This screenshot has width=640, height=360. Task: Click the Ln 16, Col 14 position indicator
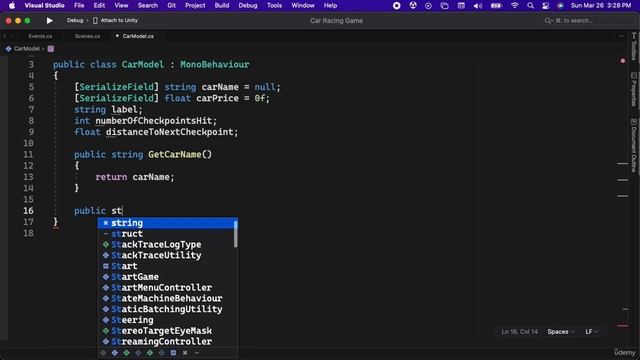[x=519, y=332]
